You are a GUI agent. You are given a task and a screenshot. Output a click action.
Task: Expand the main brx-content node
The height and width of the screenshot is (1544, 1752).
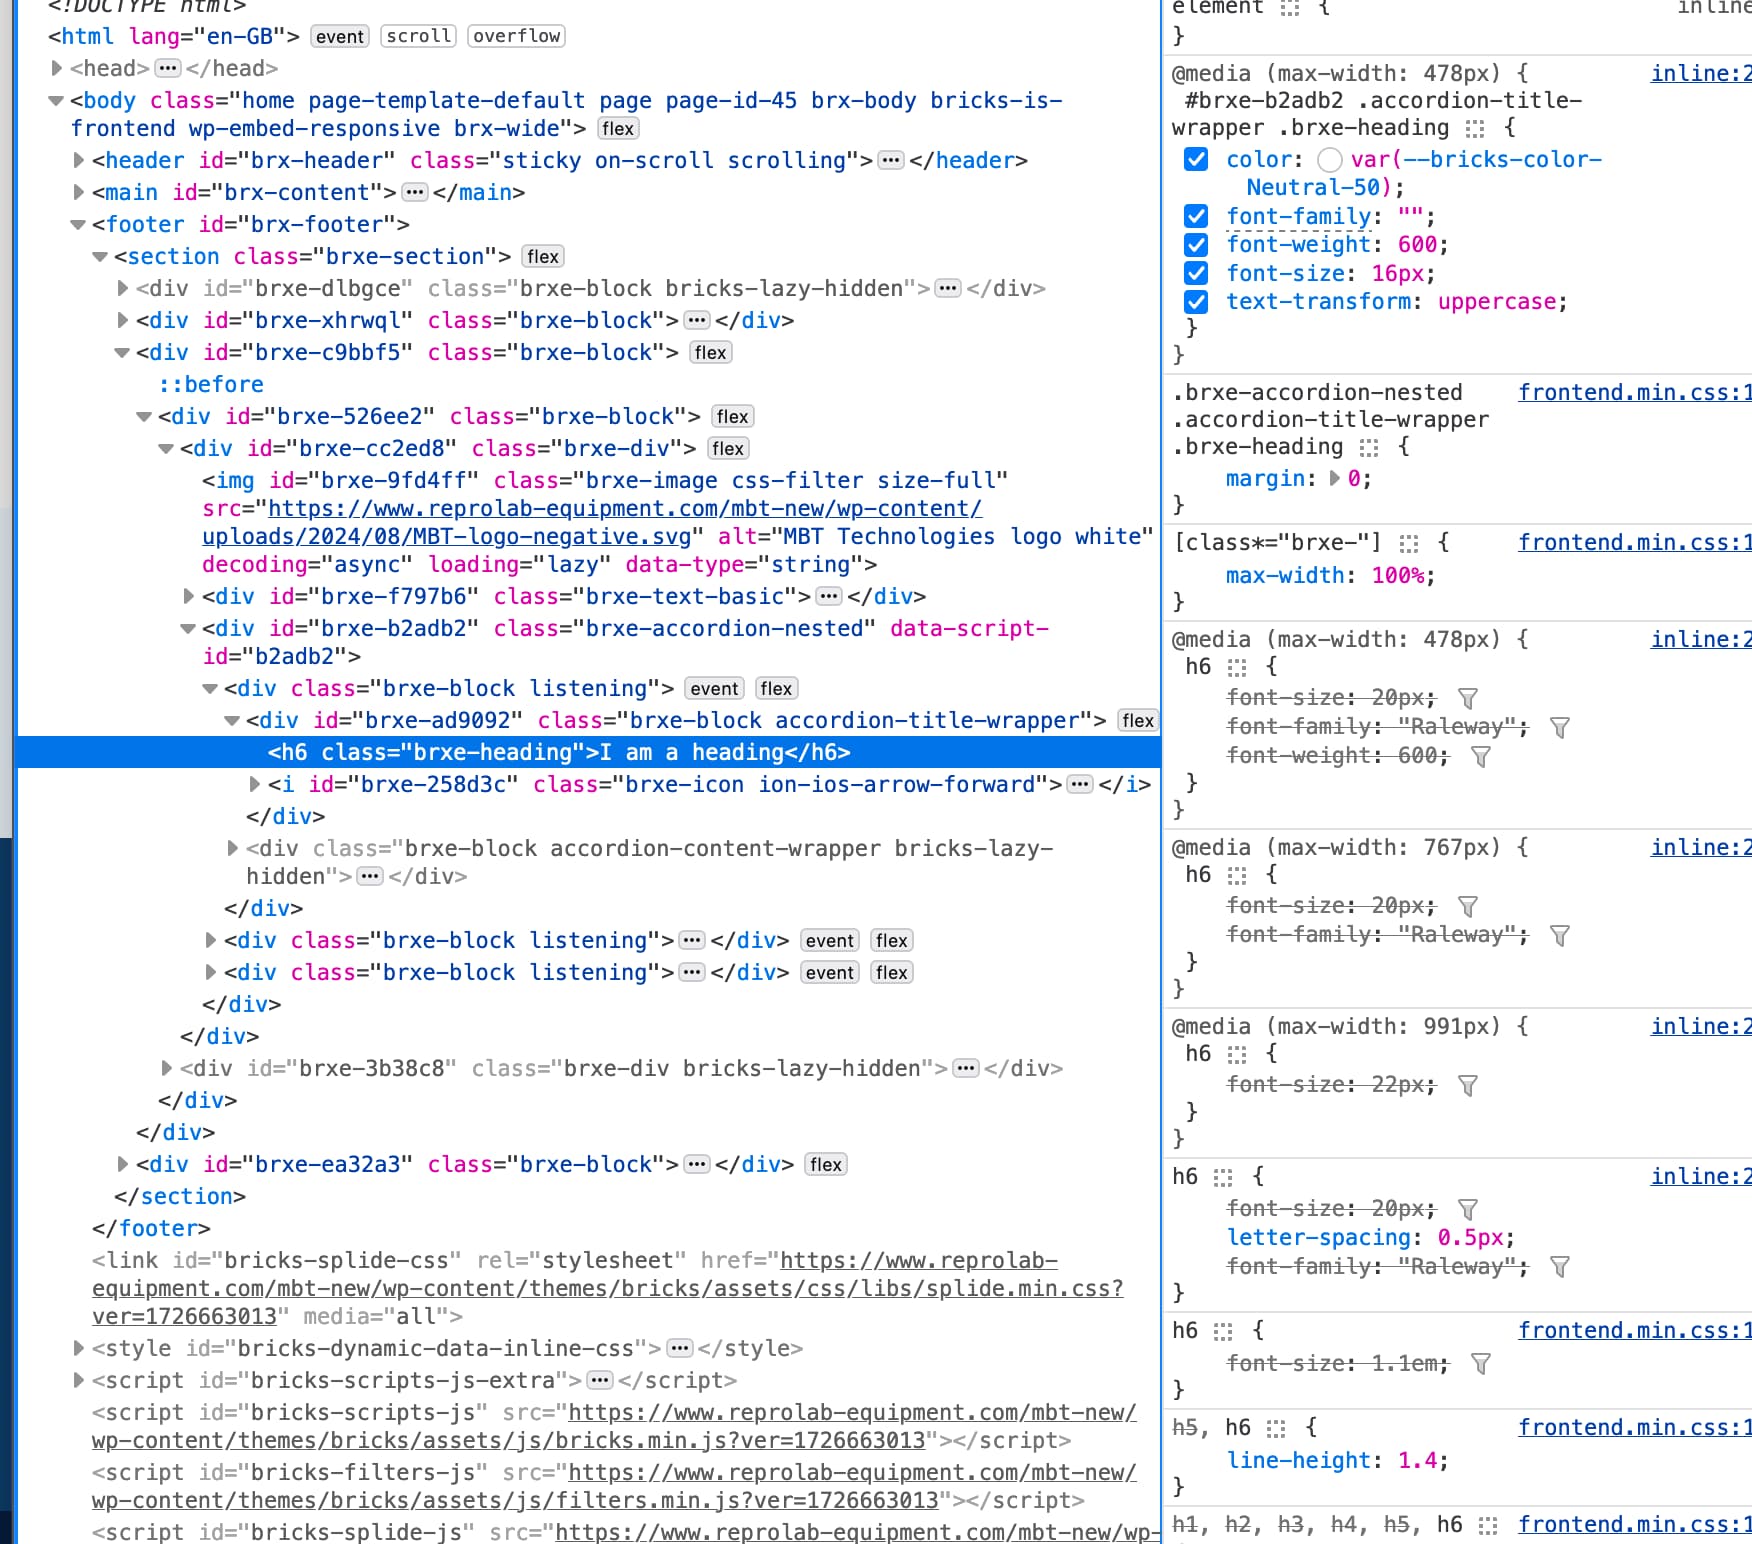pyautogui.click(x=79, y=193)
